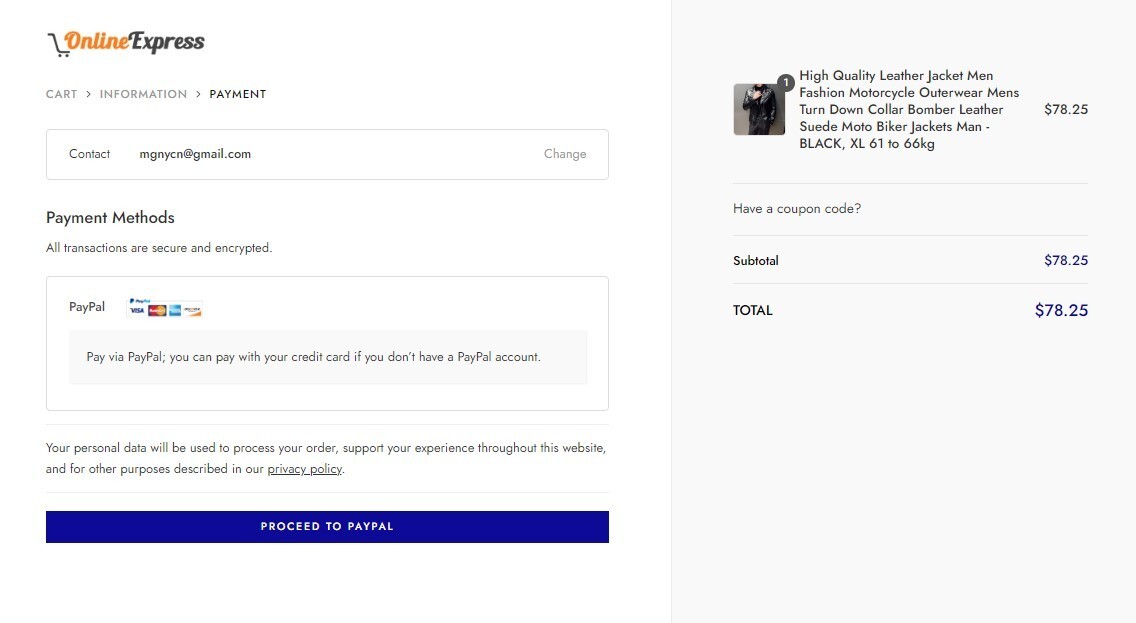Click the contact email mgnycn@gmail.com
Screen dimensions: 1136x623
(x=195, y=154)
